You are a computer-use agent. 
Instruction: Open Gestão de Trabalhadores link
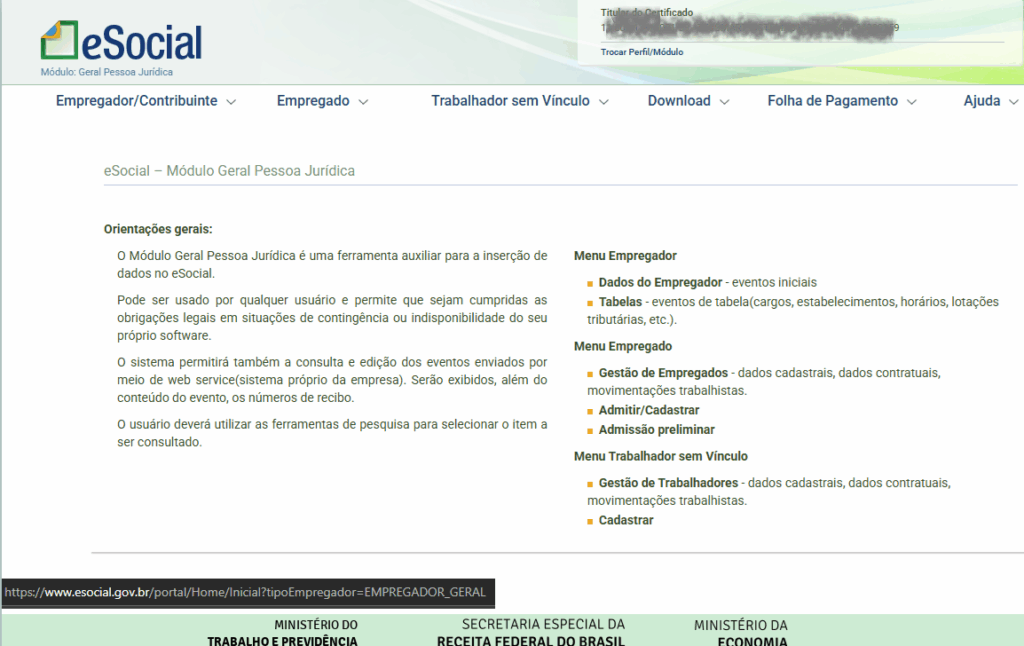(x=668, y=483)
